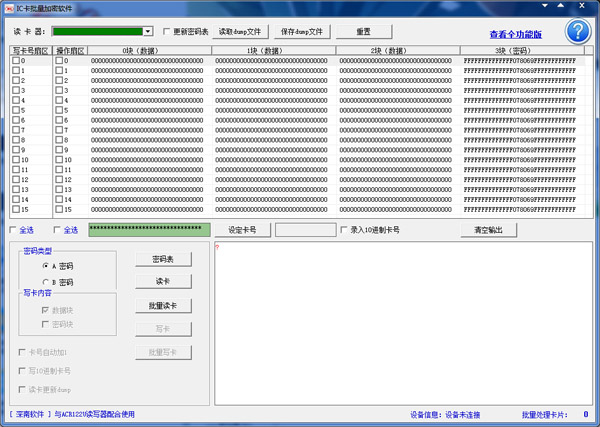Image resolution: width=600 pixels, height=427 pixels.
Task: Open the card reader dropdown
Action: (148, 31)
